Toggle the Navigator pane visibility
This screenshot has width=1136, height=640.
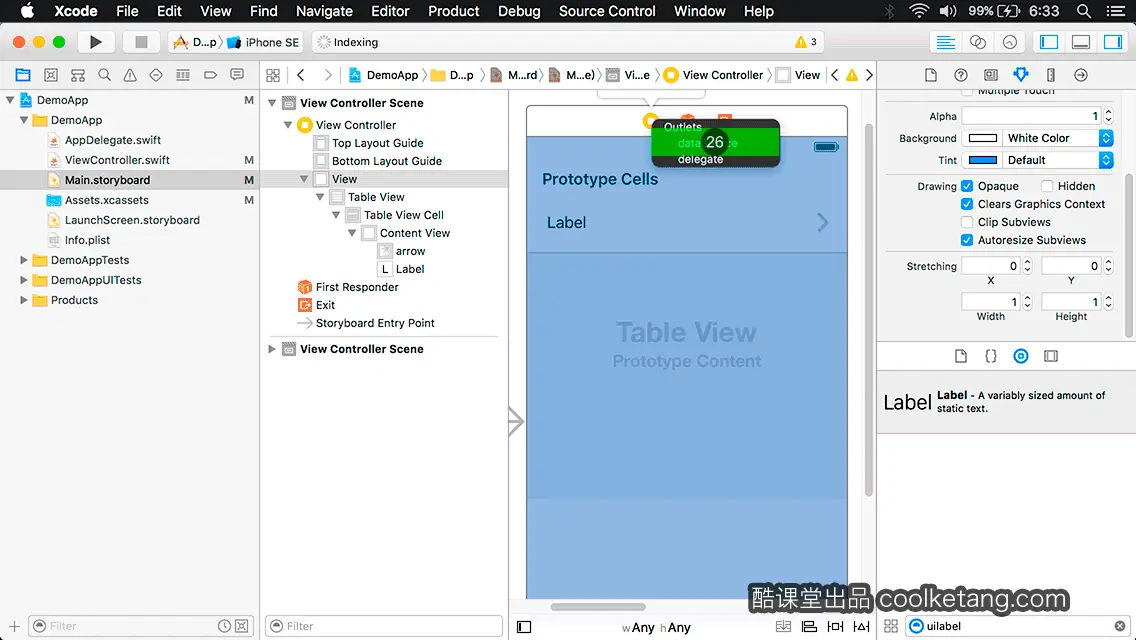click(1048, 42)
